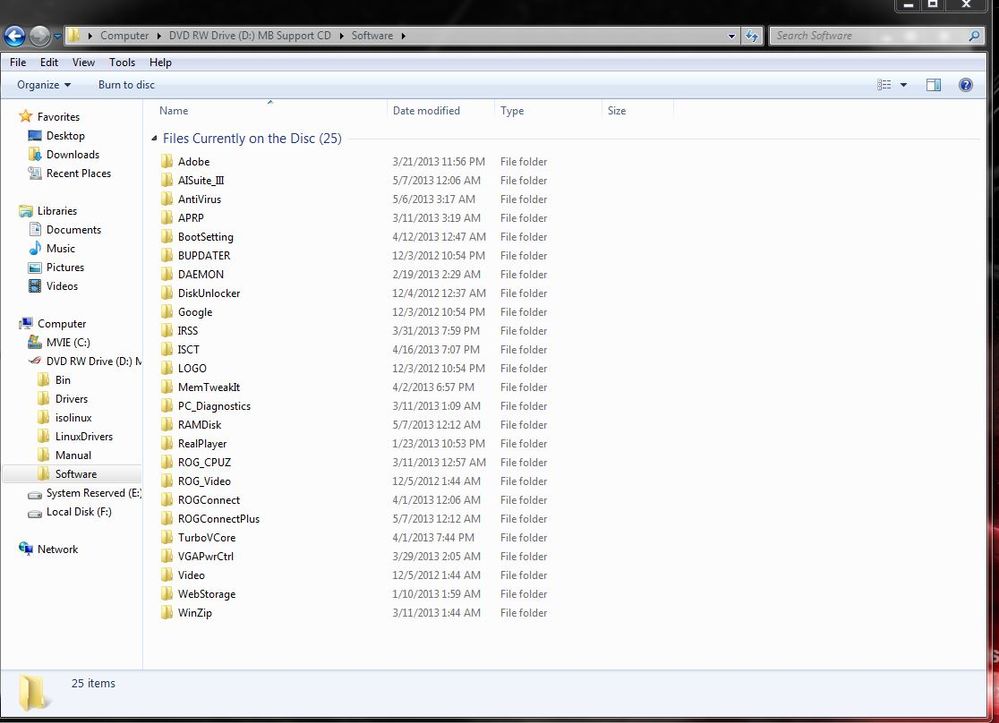The height and width of the screenshot is (723, 999).
Task: Click in the Search Software field
Action: [x=868, y=36]
